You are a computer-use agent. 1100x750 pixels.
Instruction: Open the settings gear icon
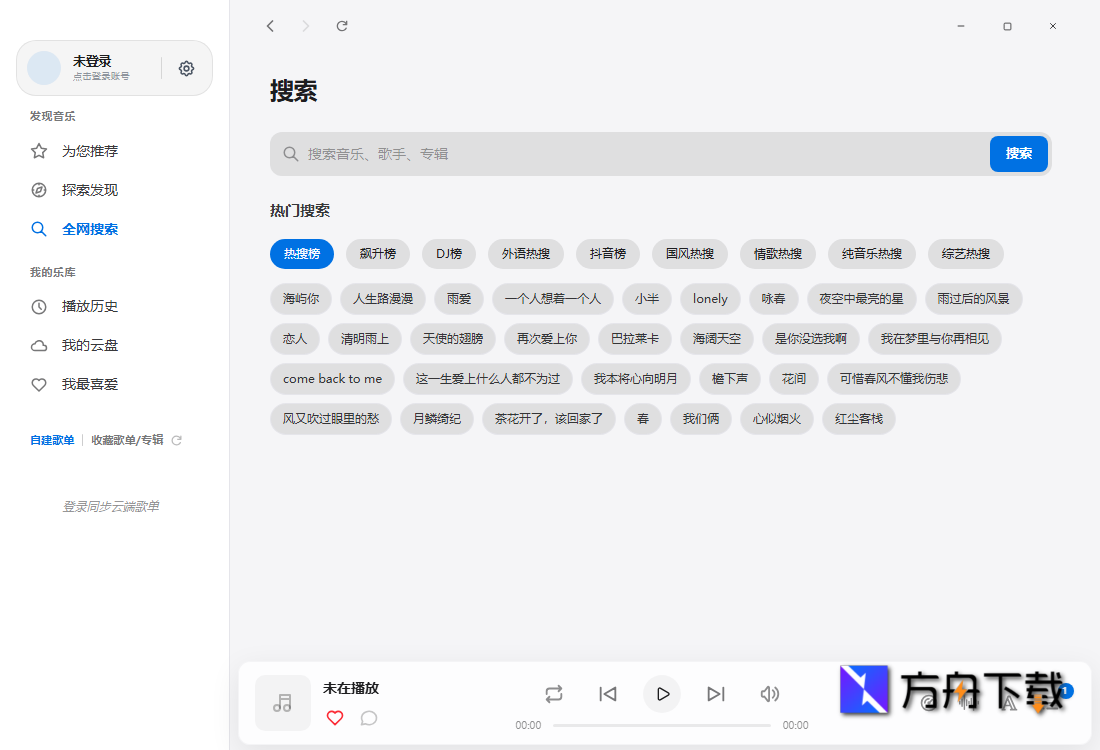click(x=186, y=68)
